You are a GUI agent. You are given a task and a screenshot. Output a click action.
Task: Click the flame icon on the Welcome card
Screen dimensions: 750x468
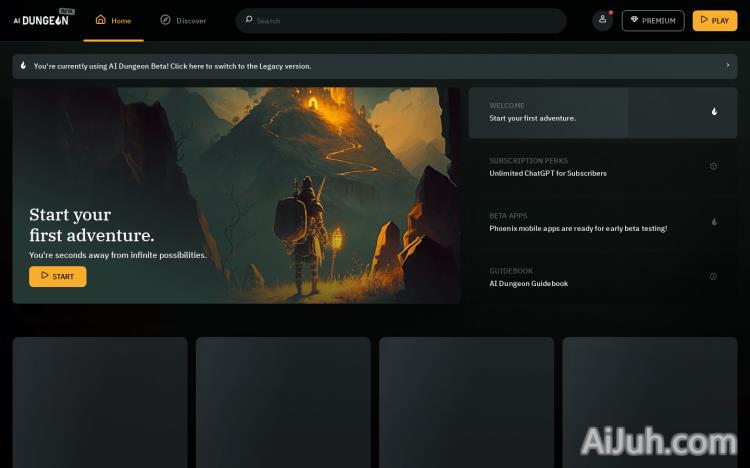[x=714, y=112]
